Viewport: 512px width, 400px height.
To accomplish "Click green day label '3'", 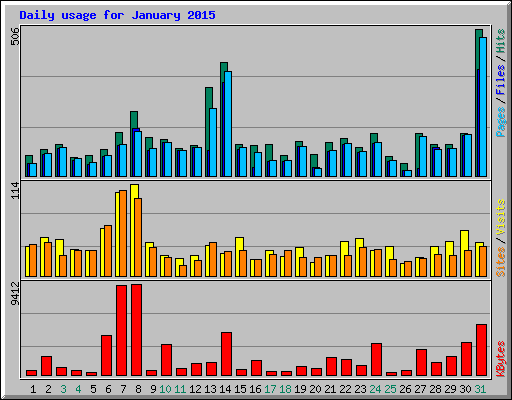I will coord(63,389).
